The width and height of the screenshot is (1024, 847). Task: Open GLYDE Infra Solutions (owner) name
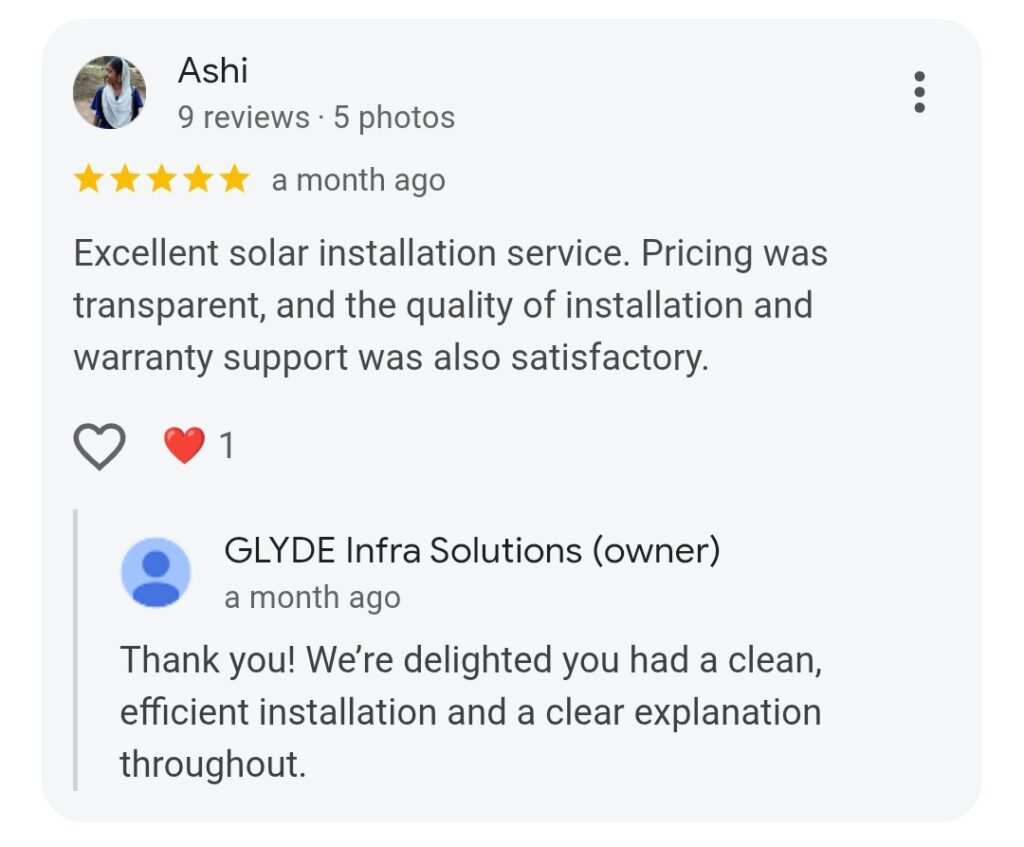point(472,550)
